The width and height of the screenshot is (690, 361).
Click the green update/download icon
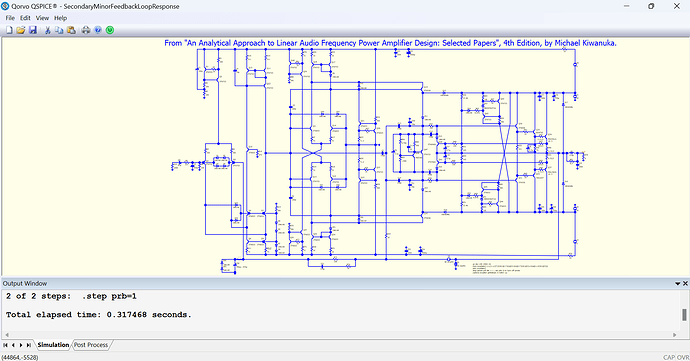[x=110, y=30]
